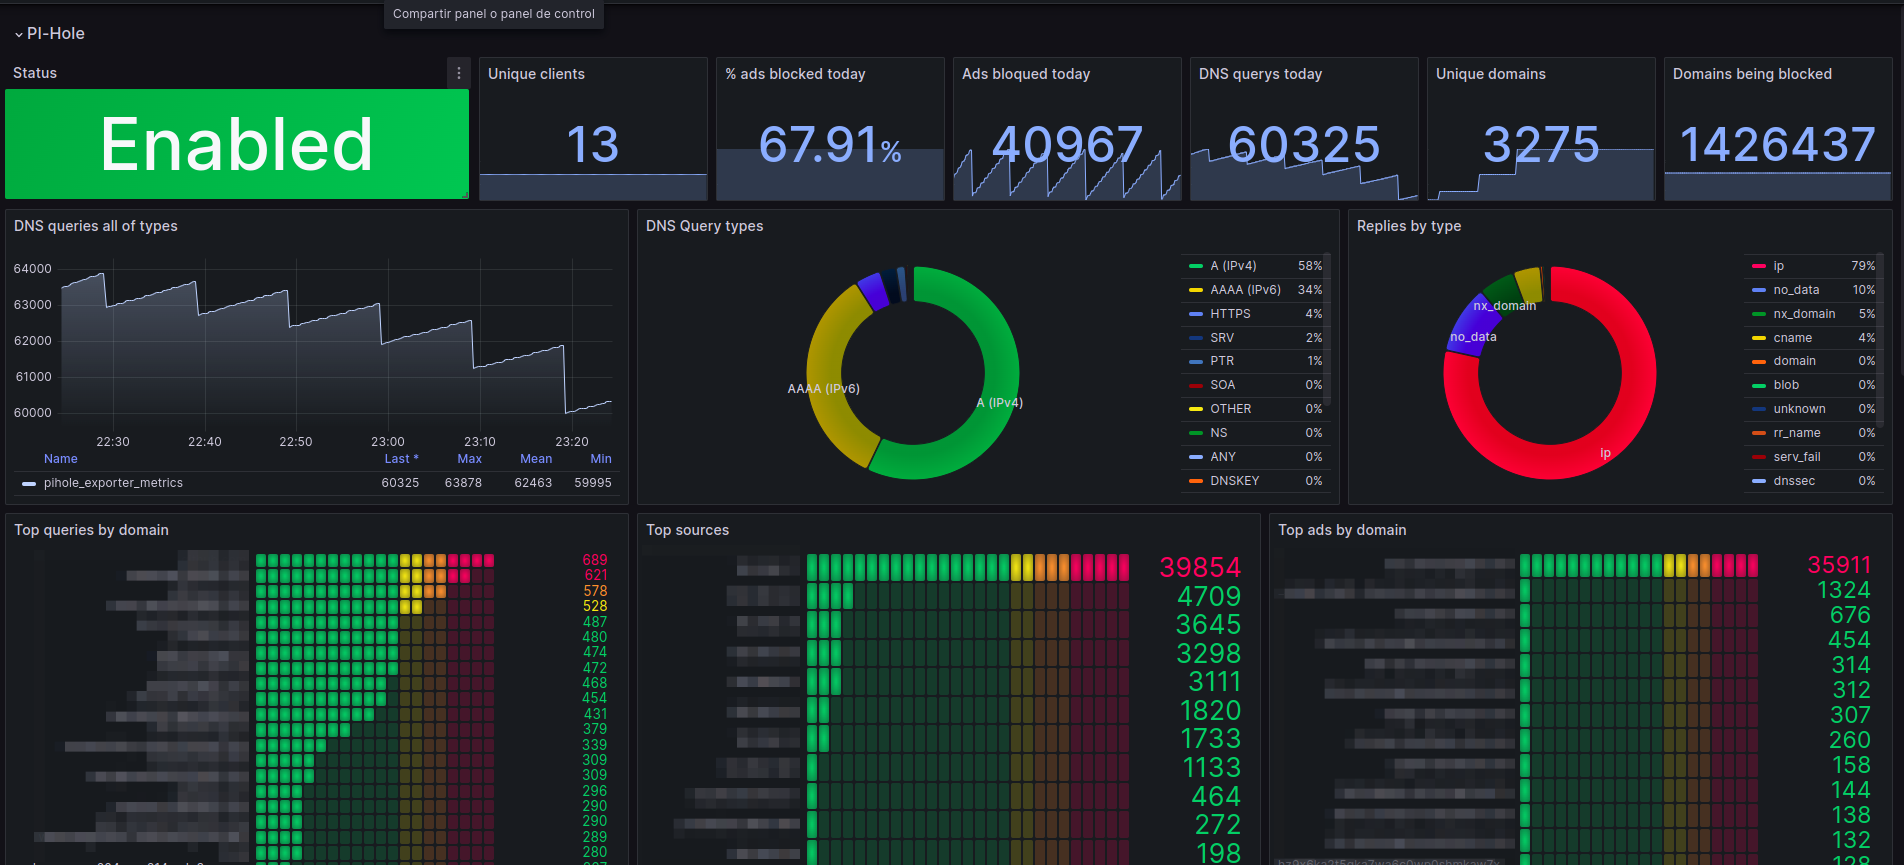Screen dimensions: 1904x865
Task: Click the dnssec legend color marker
Action: pos(1758,481)
